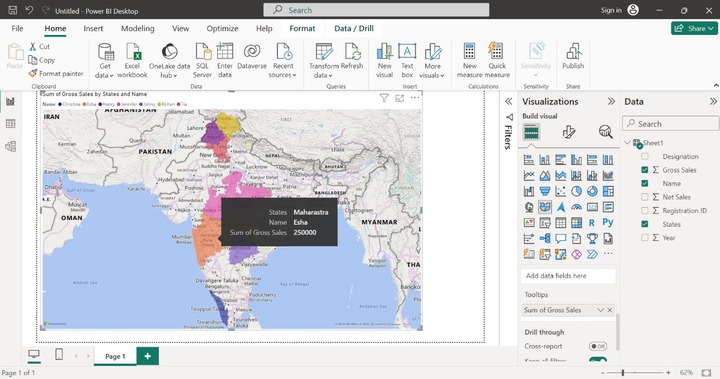Uncheck the States field
Viewport: 720px width, 379px height.
(x=645, y=224)
